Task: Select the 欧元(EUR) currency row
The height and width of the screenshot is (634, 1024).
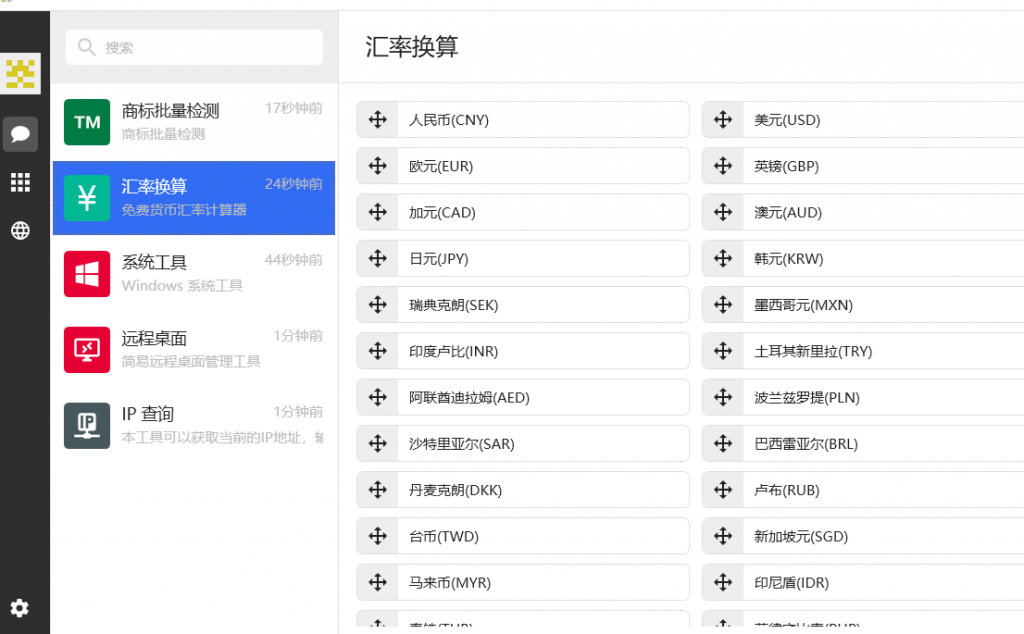Action: click(522, 165)
